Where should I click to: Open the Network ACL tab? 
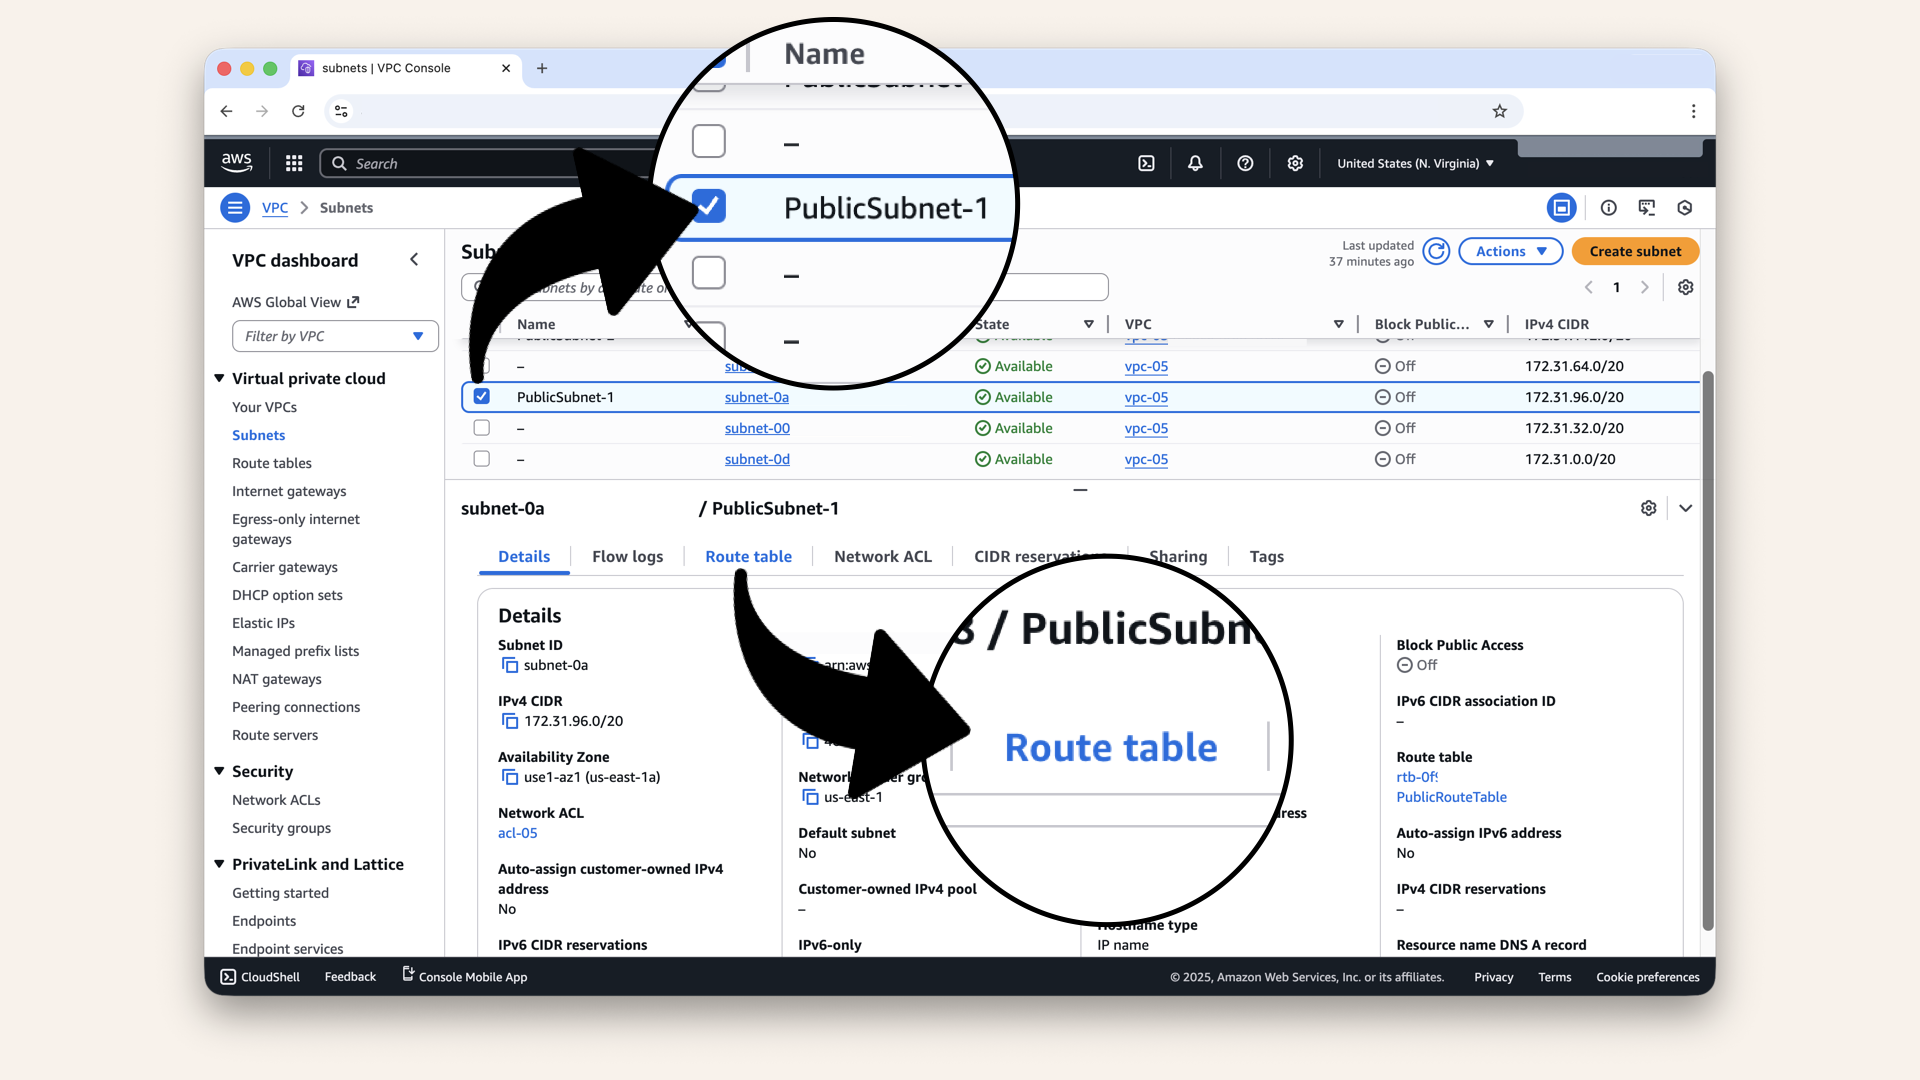click(882, 556)
